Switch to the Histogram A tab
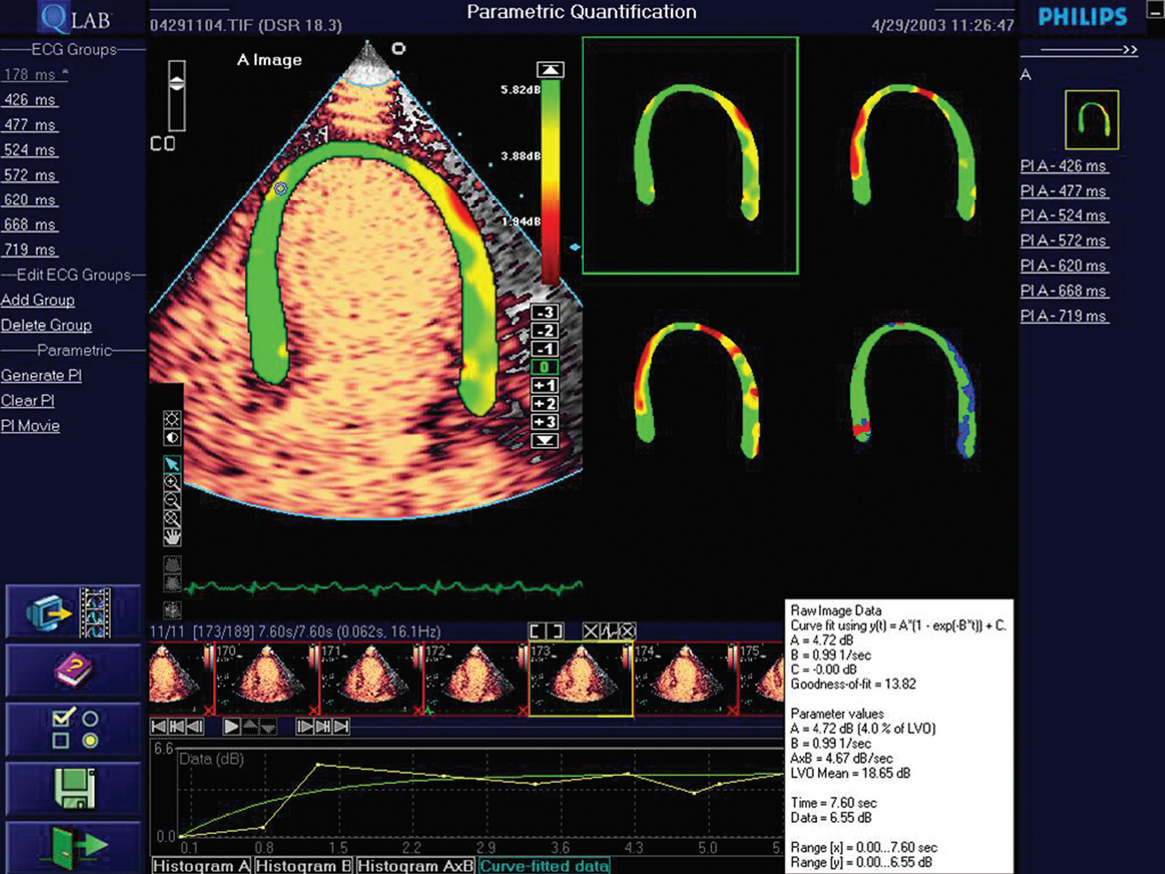This screenshot has width=1165, height=874. [x=201, y=866]
